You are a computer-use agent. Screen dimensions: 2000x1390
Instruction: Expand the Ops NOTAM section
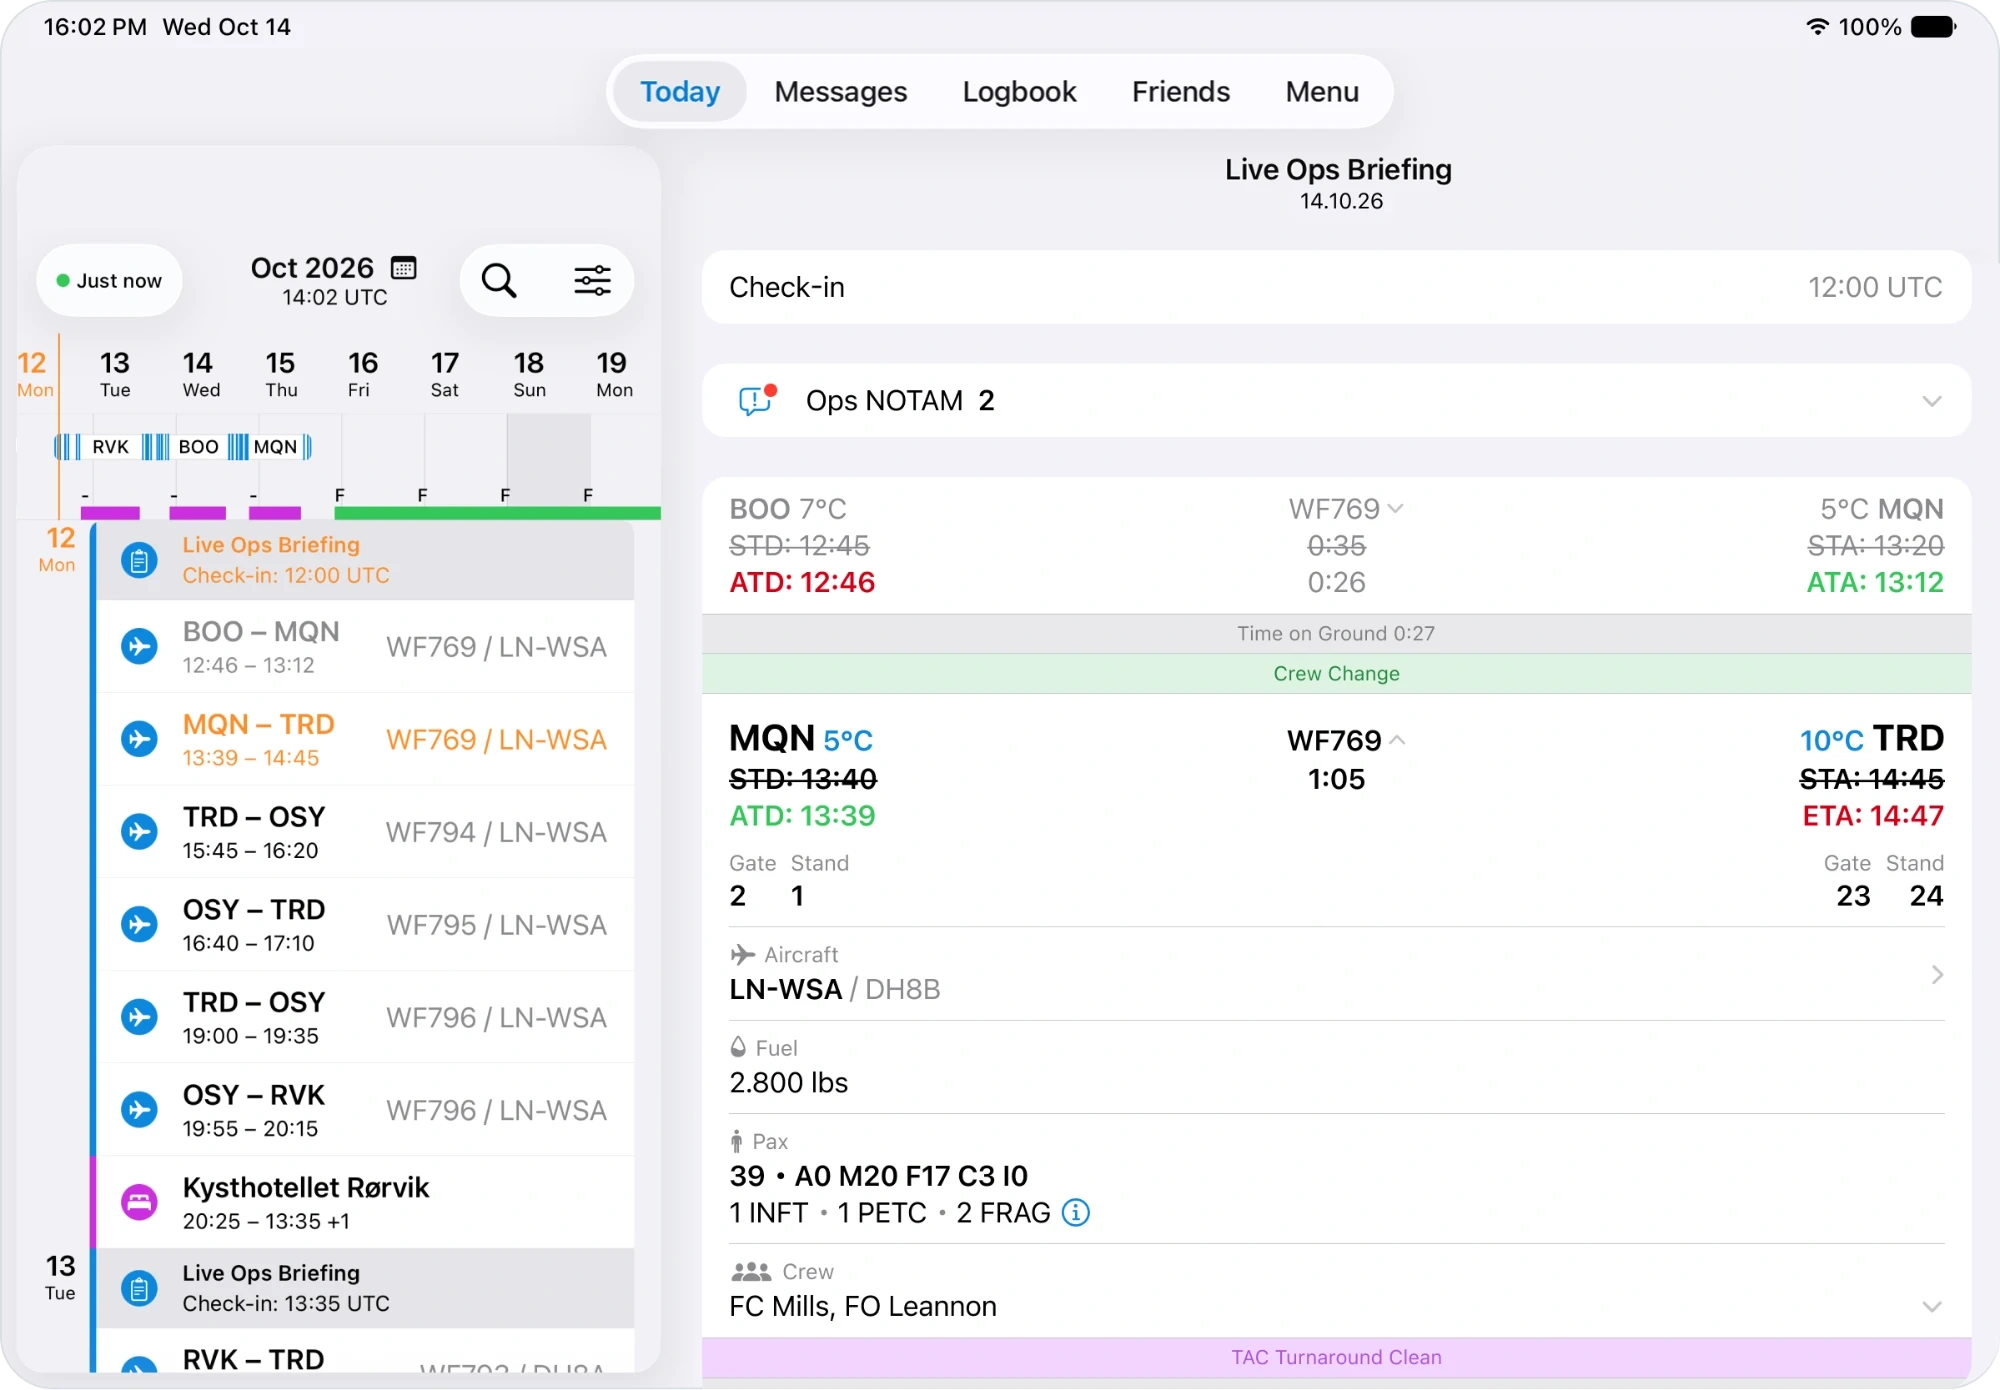[1932, 401]
